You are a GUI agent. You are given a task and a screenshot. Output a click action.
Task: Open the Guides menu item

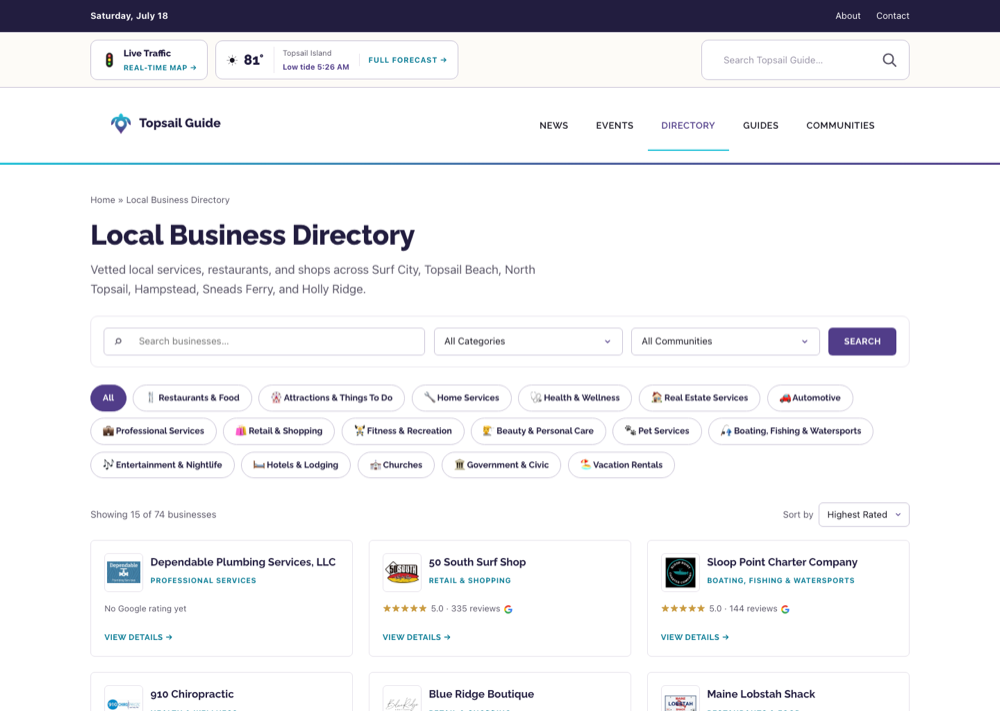pyautogui.click(x=760, y=126)
